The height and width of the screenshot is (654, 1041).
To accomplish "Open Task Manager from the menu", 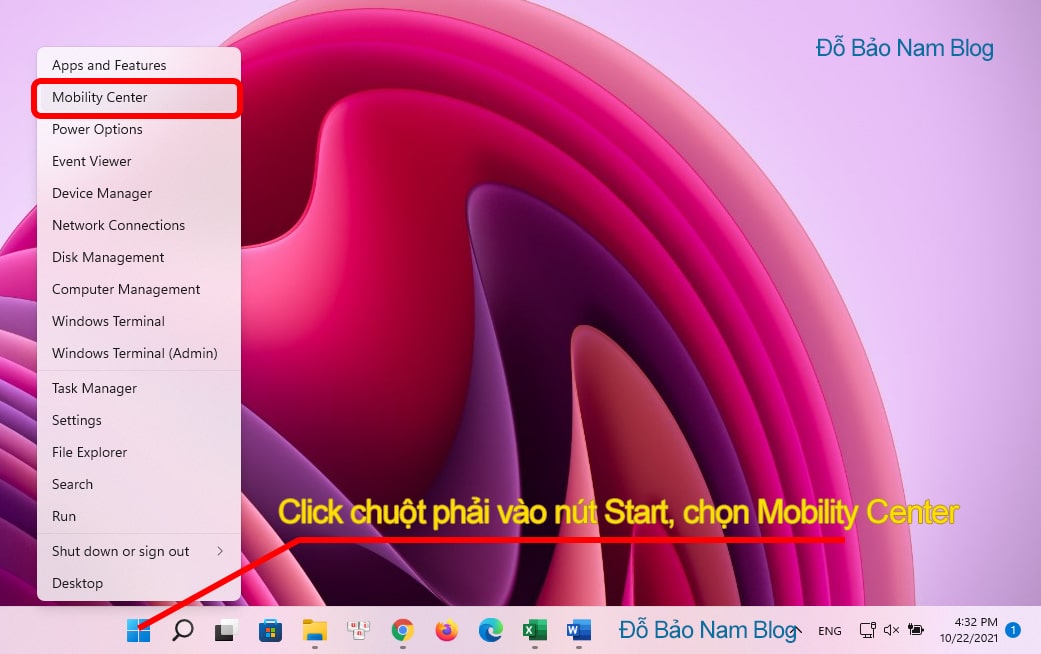I will click(138, 388).
